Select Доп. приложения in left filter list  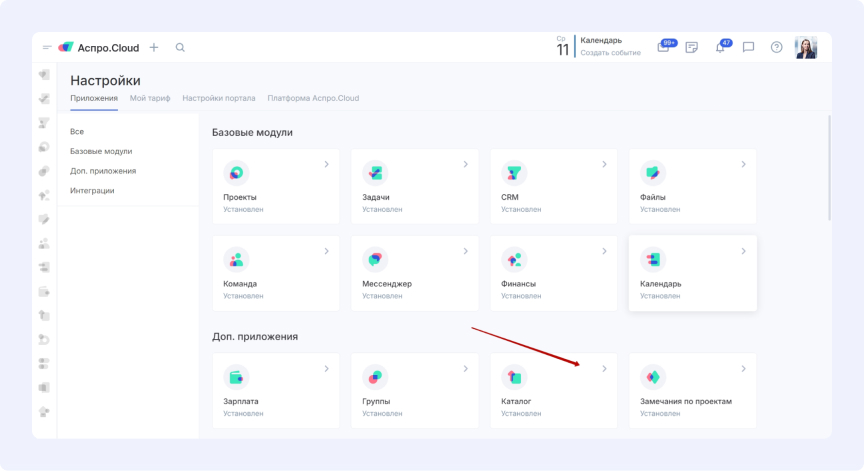point(103,171)
